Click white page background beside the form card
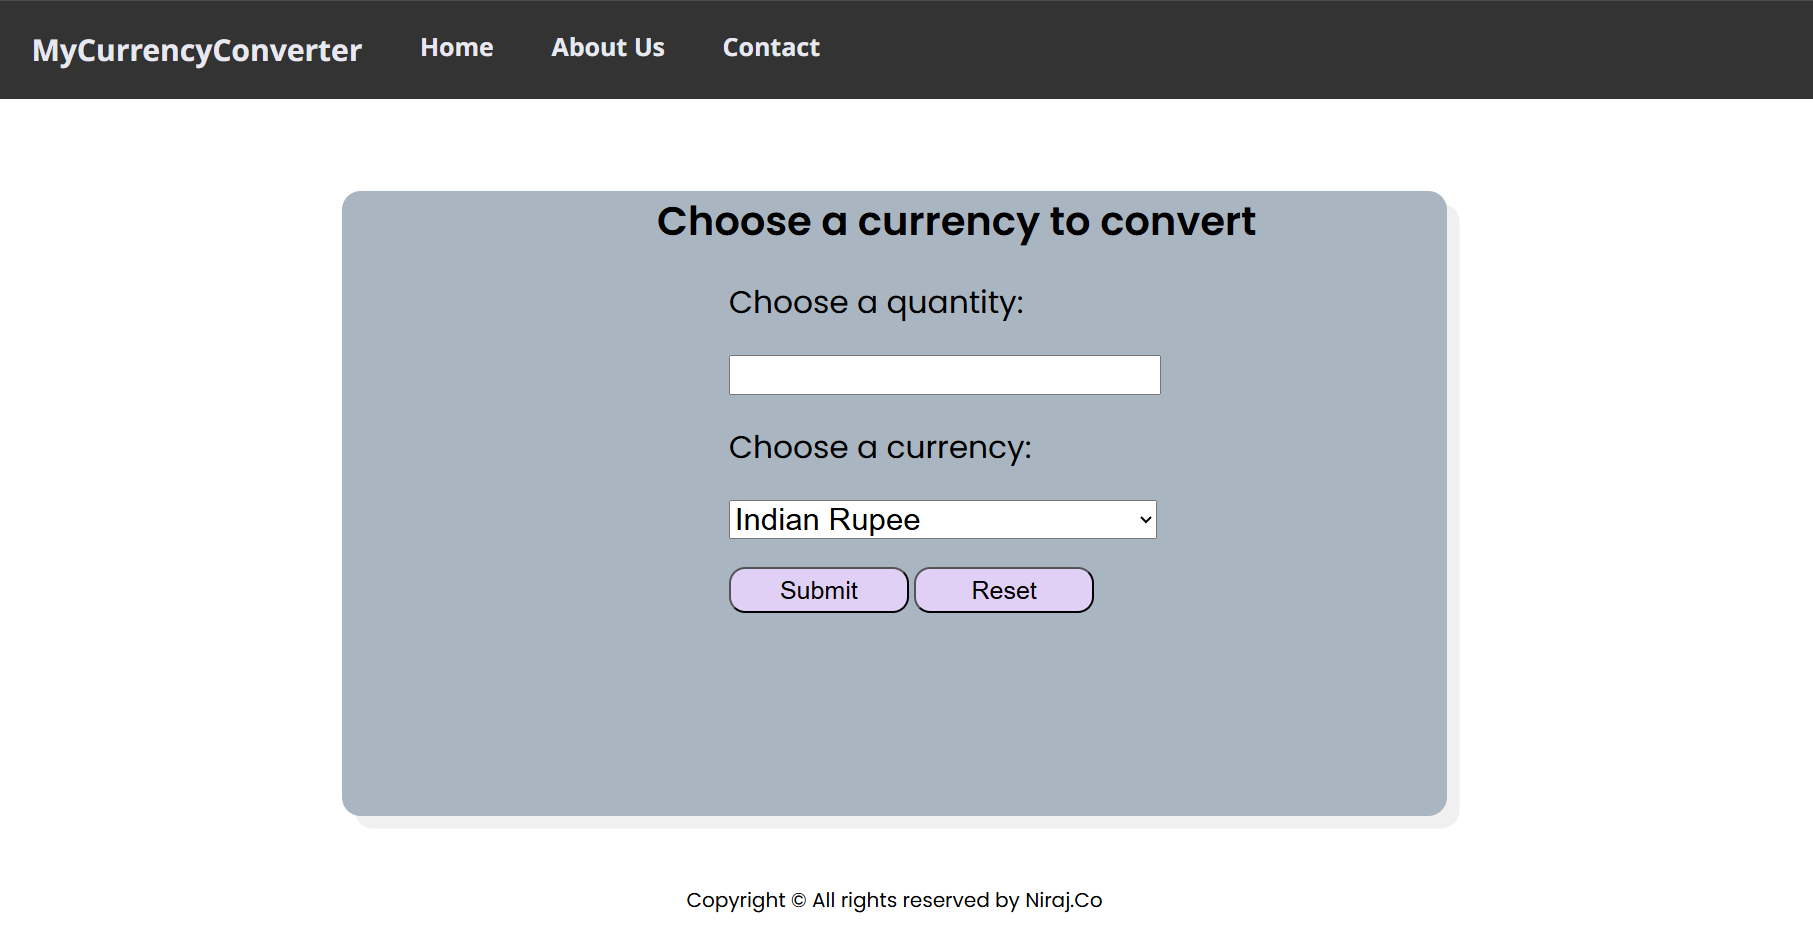Screen dimensions: 1813x925 pos(170,500)
